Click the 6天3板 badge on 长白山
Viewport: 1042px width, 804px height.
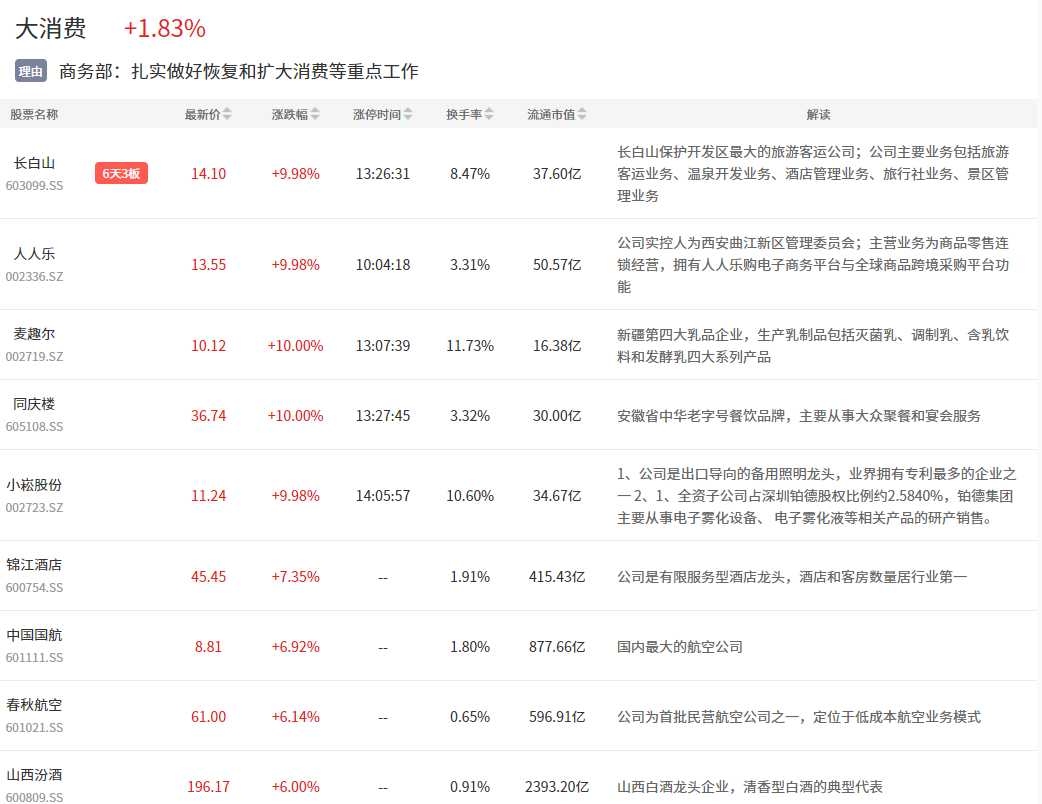[x=121, y=173]
